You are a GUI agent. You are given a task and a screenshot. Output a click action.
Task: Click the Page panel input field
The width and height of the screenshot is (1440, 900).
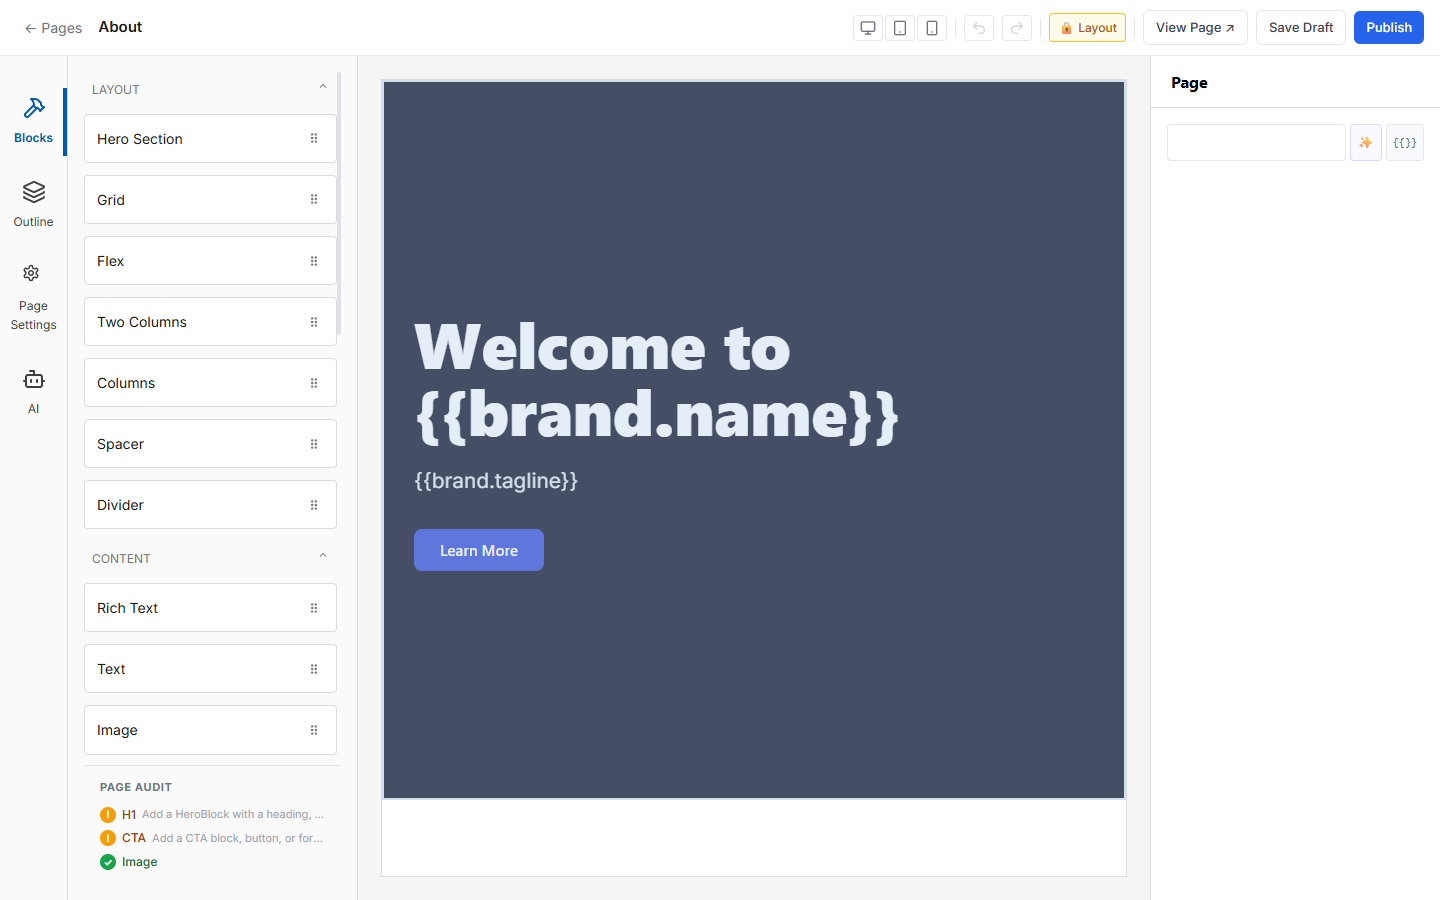point(1256,142)
